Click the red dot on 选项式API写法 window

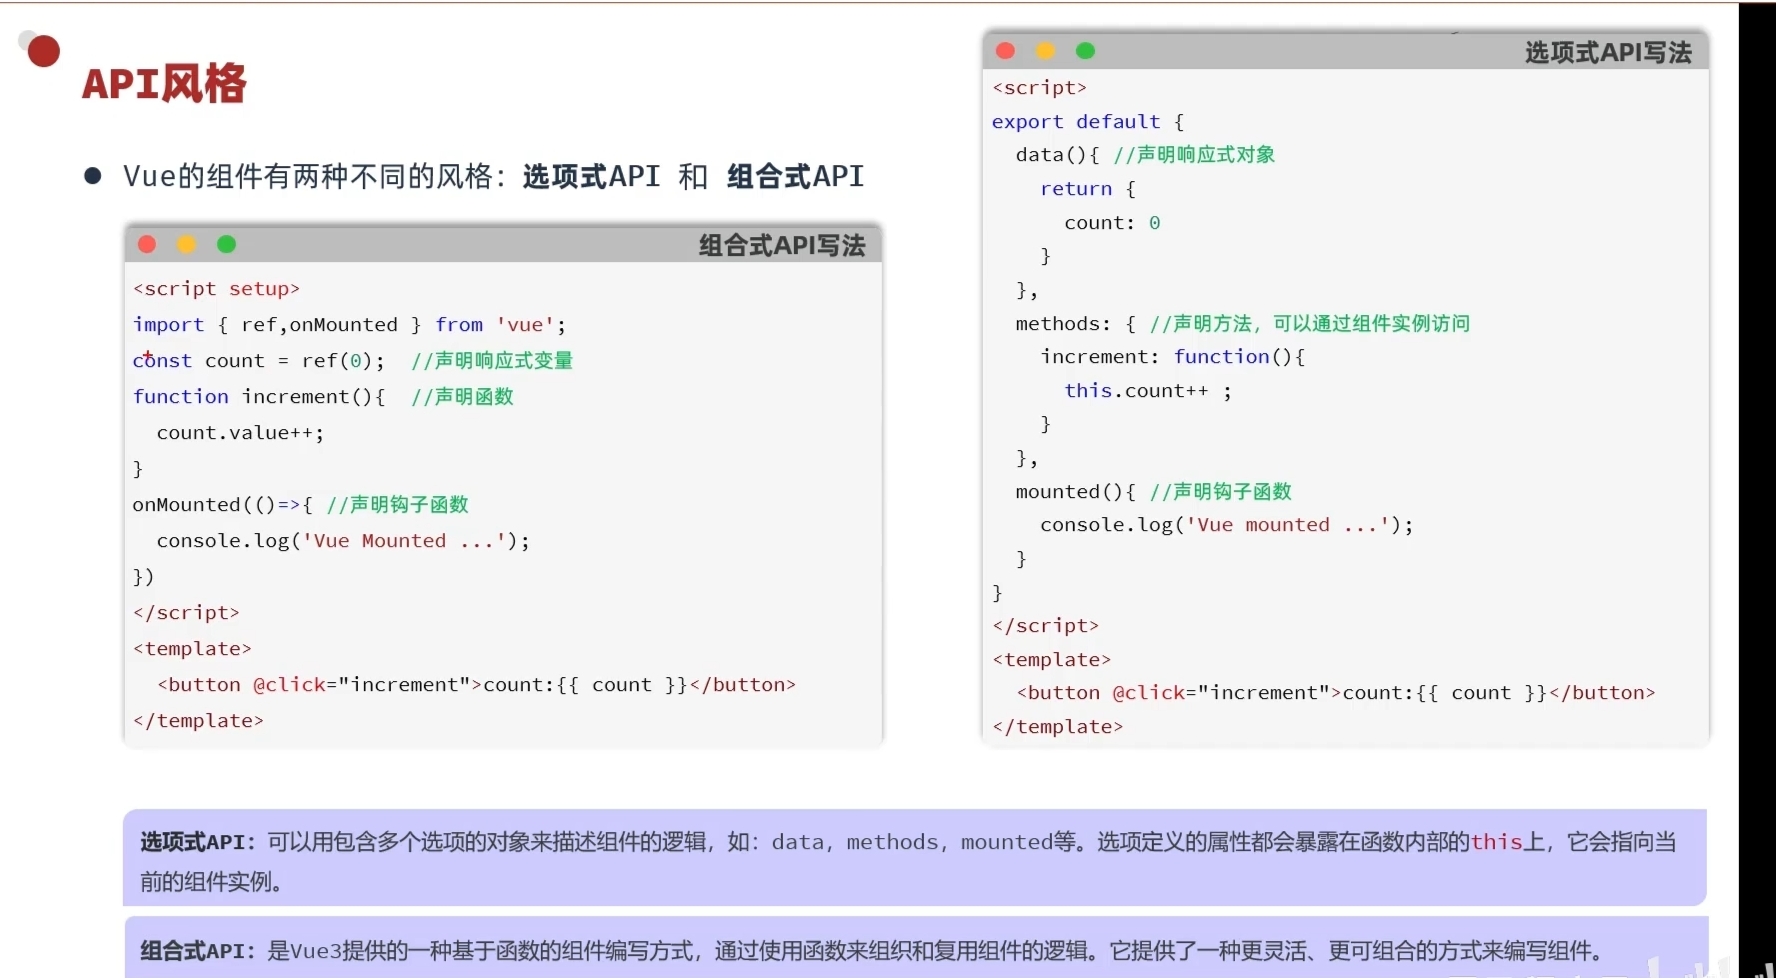tap(1006, 51)
